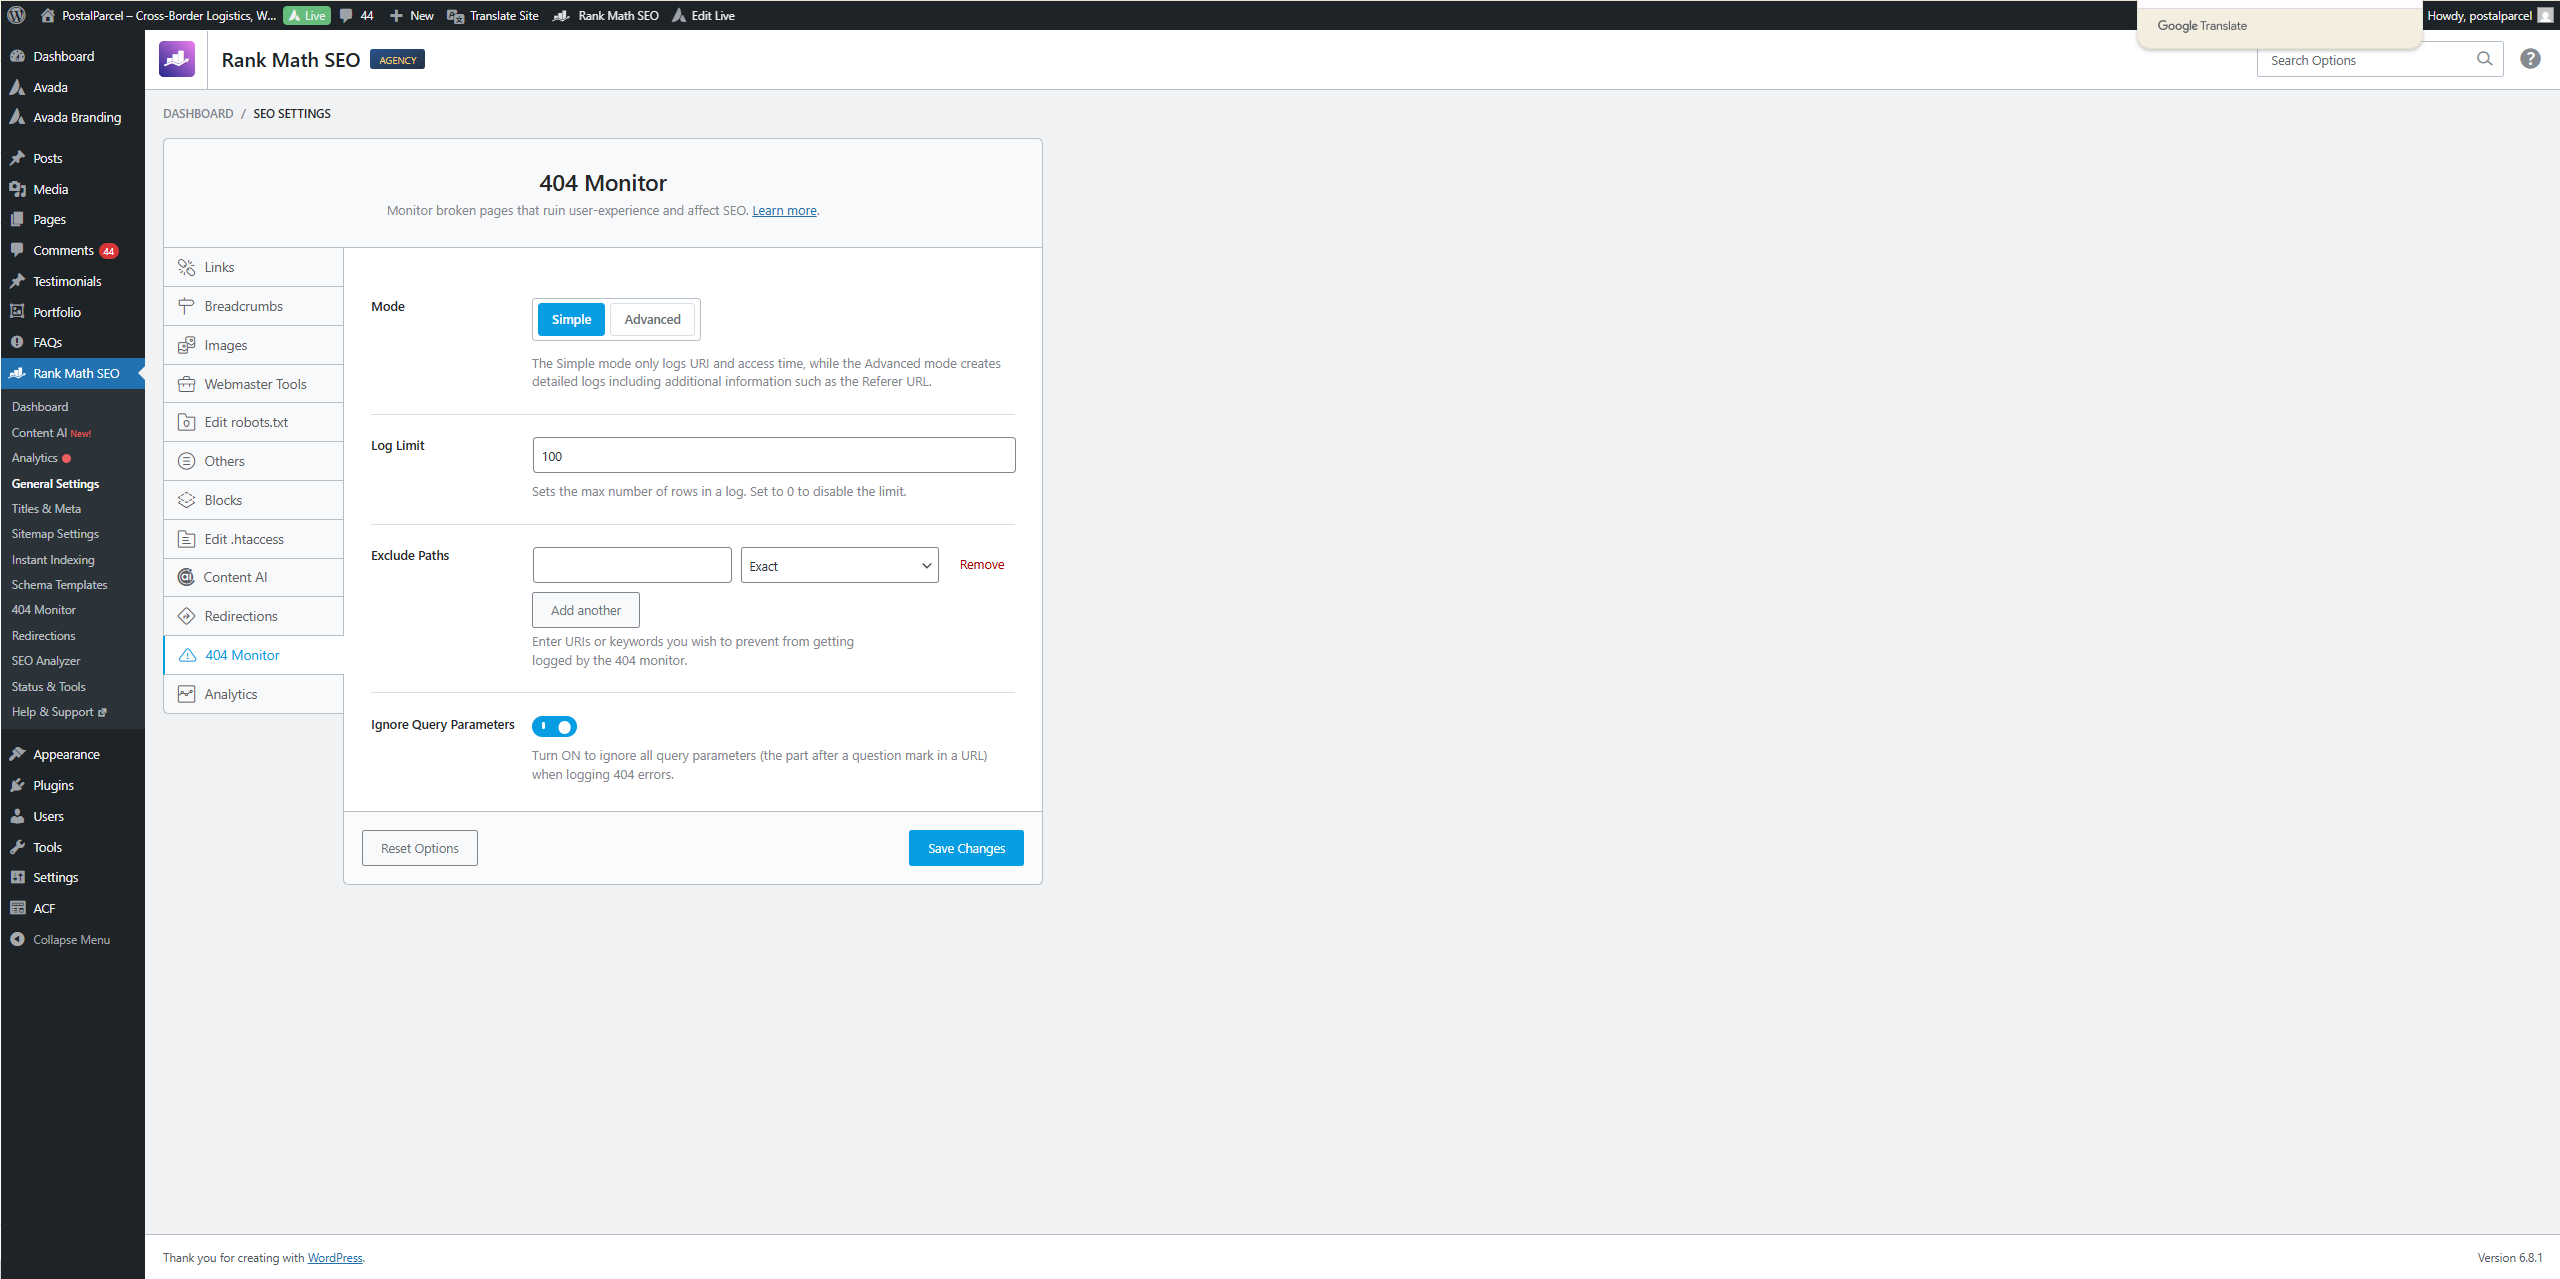This screenshot has height=1279, width=2560.
Task: Click the Webmaster Tools briefcase icon
Action: click(186, 384)
